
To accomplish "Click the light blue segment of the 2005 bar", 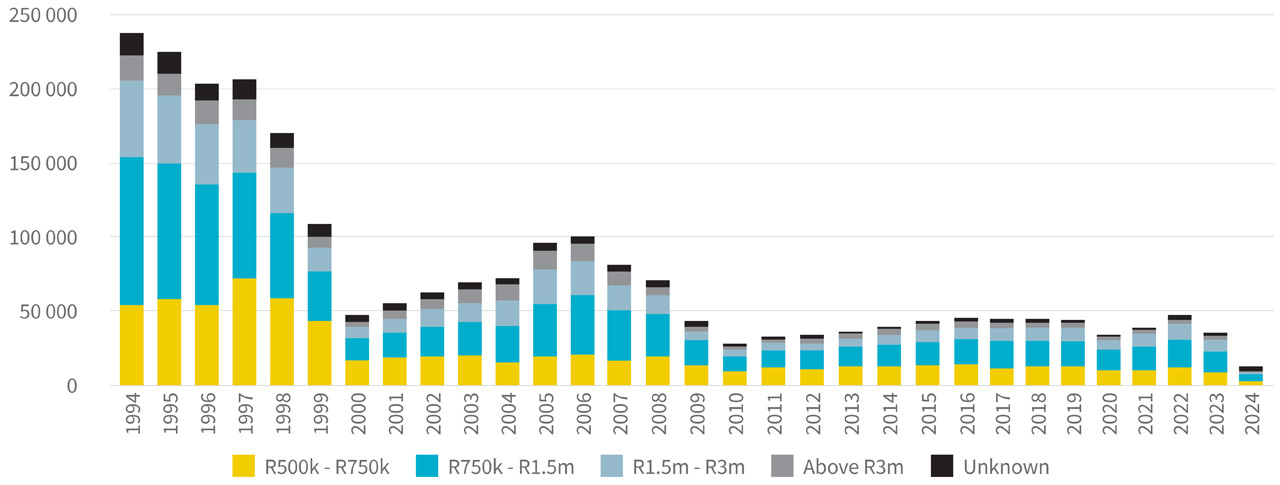I will 545,286.
